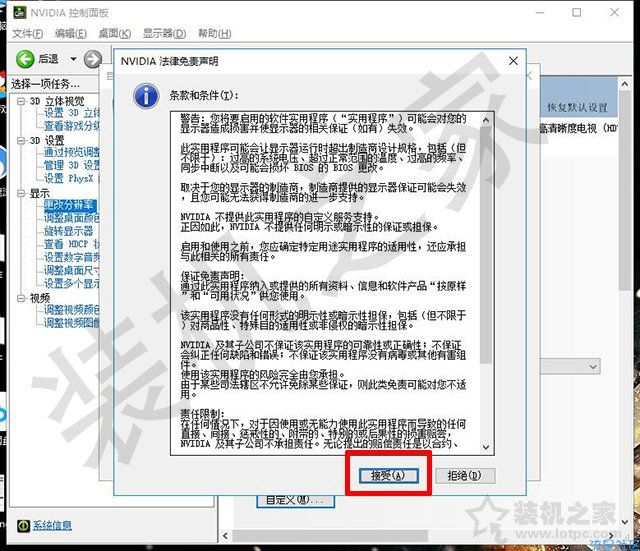Screen dimensions: 640x551
Task: Select 调整桌面颜色设置 tree item
Action: (71, 218)
